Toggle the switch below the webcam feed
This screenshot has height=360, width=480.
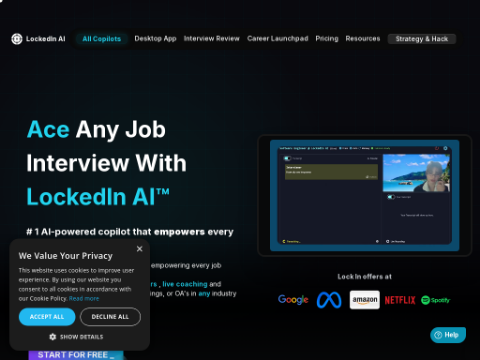point(391,197)
